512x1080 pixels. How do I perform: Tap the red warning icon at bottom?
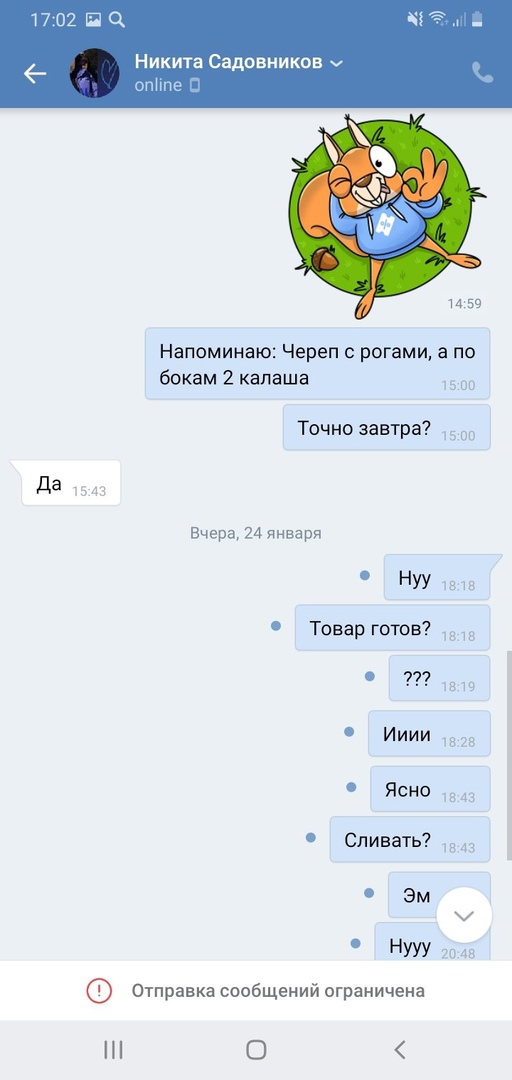(x=99, y=991)
